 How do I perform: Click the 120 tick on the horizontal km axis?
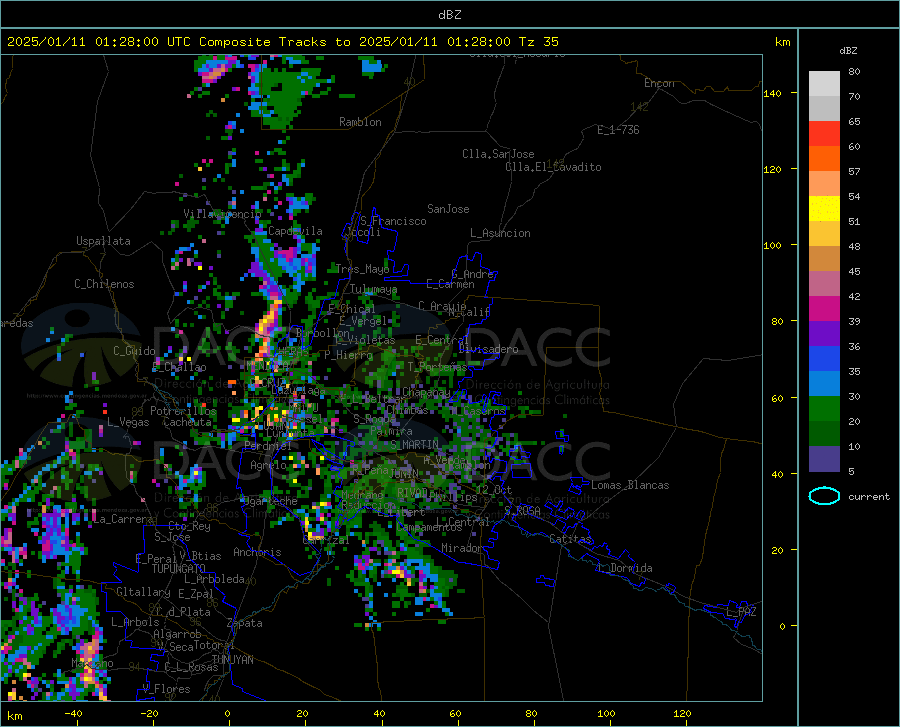click(x=682, y=713)
